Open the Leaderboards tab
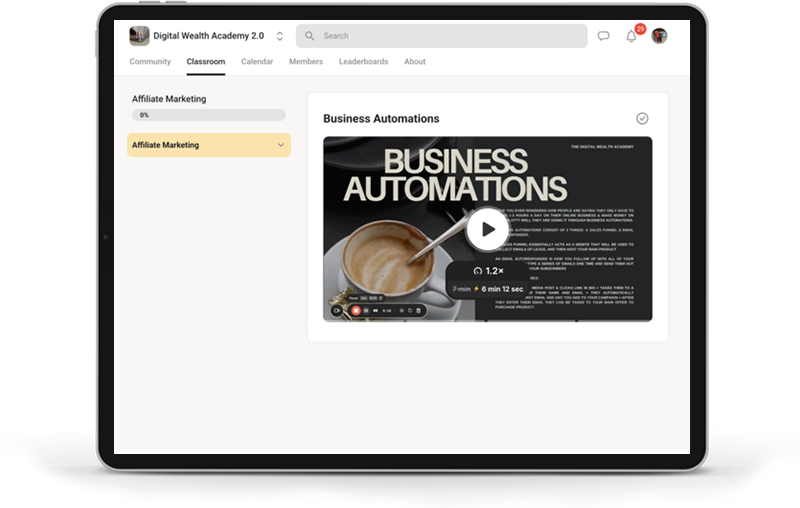The height and width of the screenshot is (508, 800). pos(363,62)
